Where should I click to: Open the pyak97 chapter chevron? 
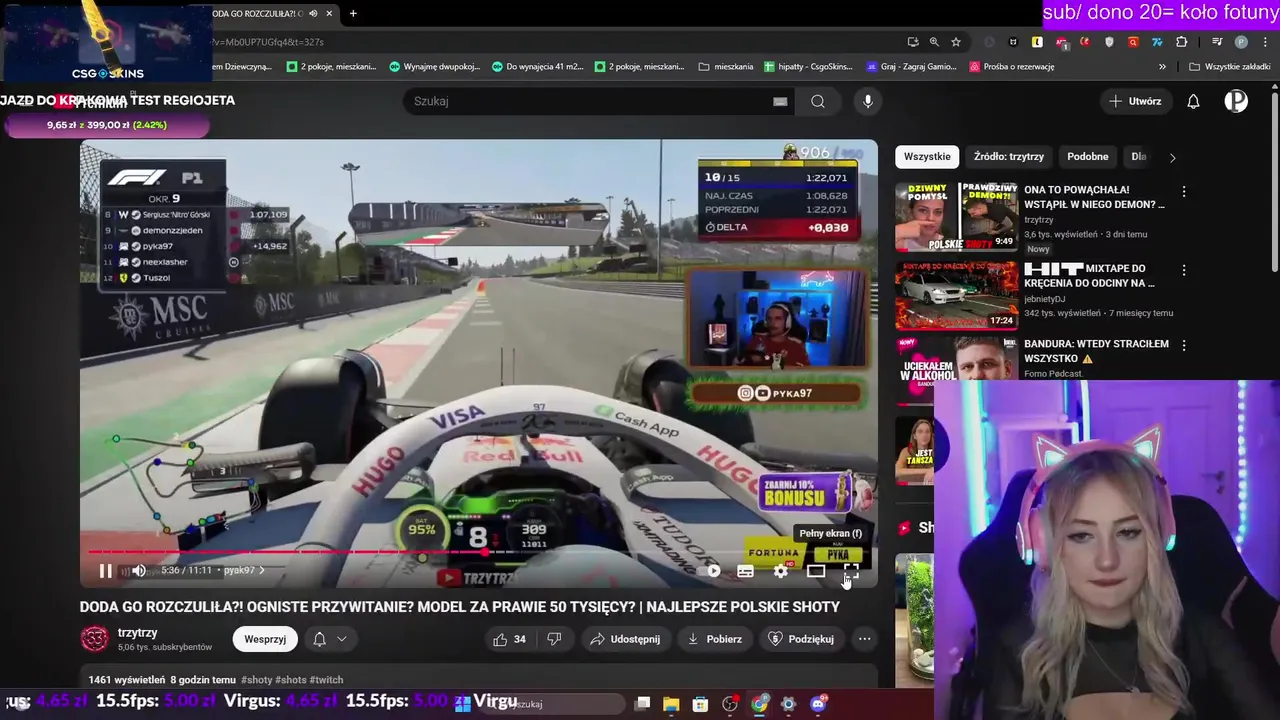coord(262,570)
